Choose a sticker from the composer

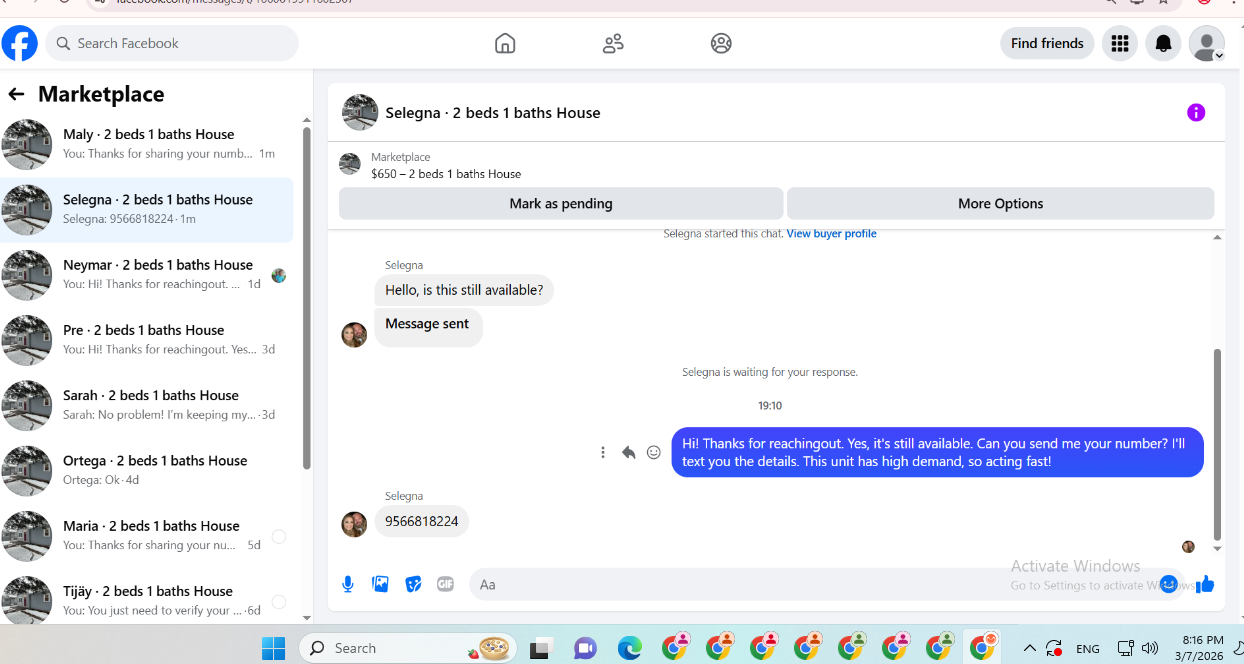(x=413, y=584)
